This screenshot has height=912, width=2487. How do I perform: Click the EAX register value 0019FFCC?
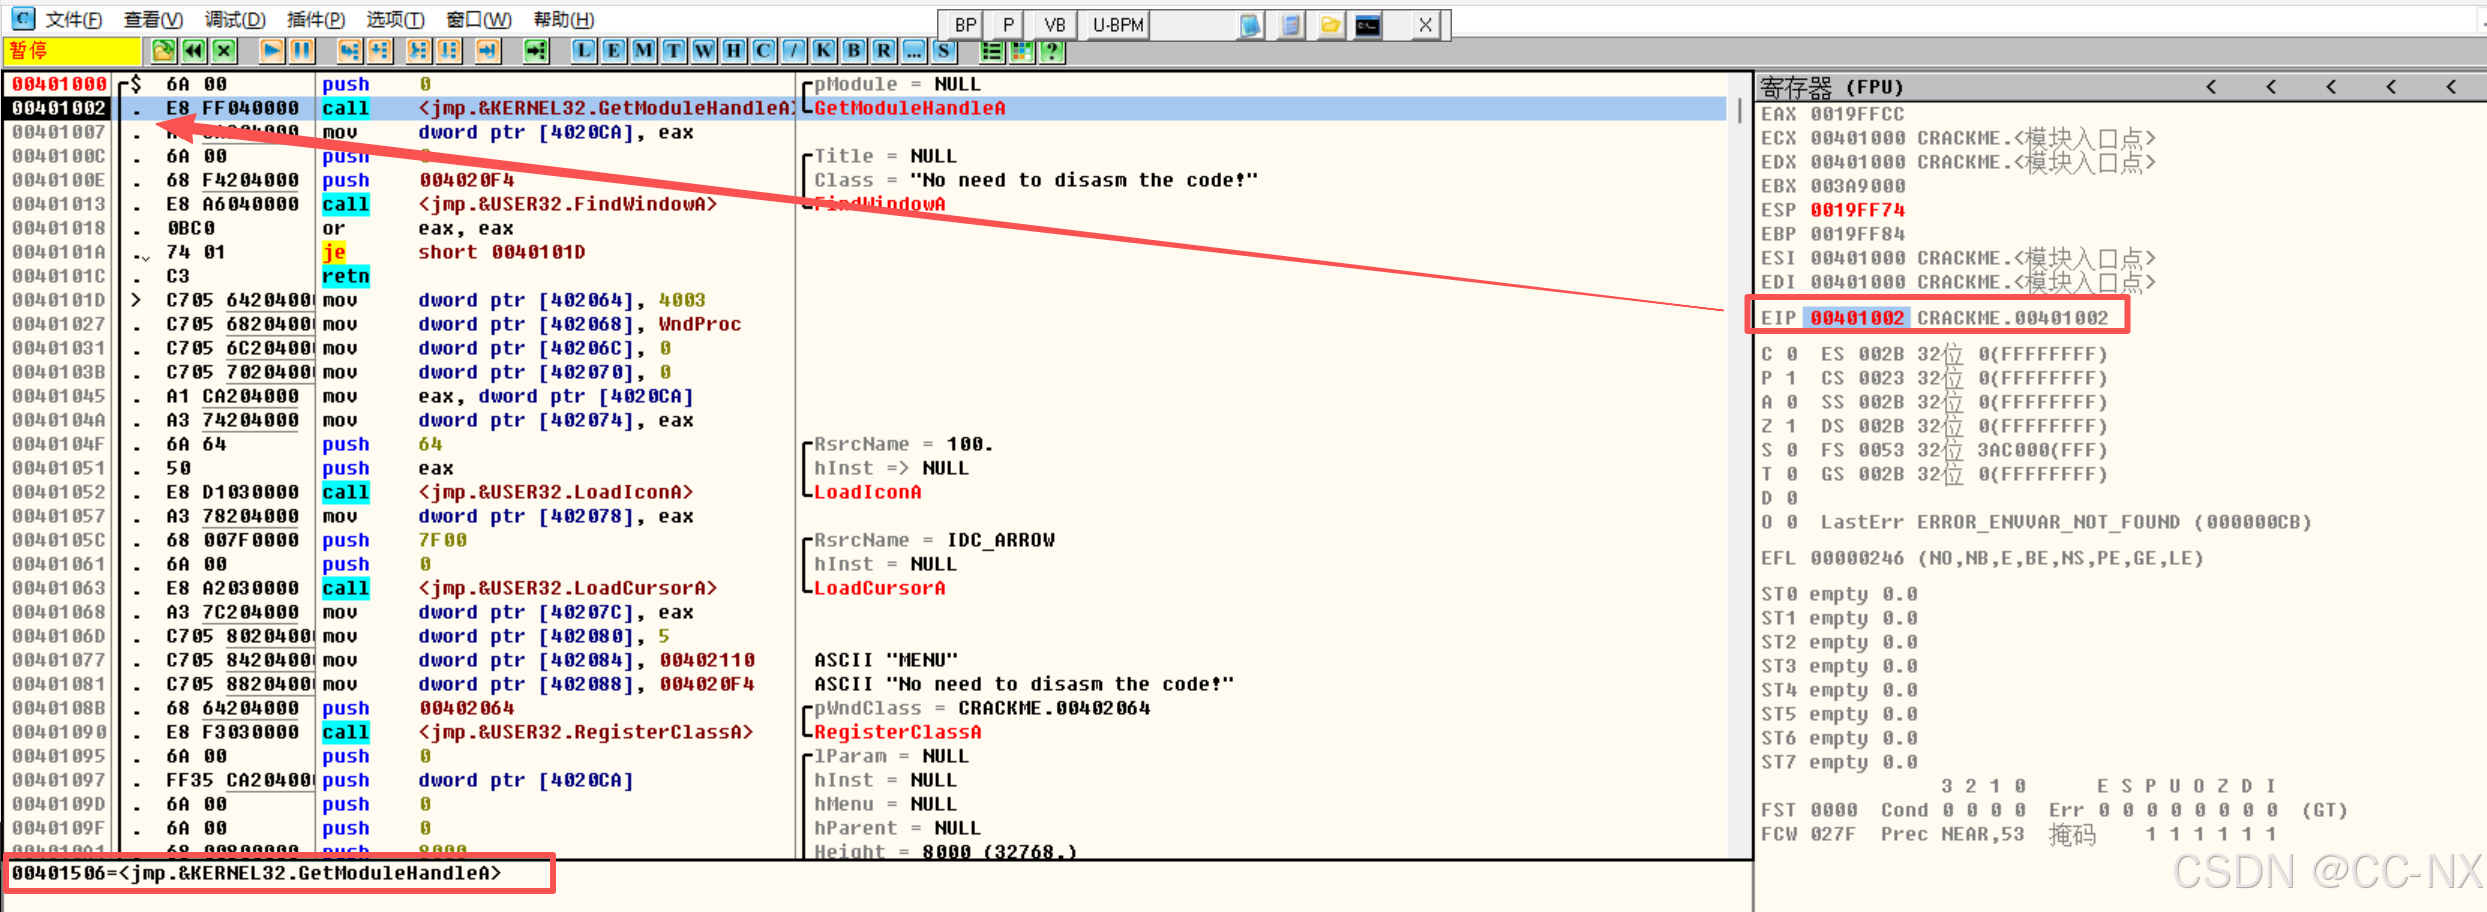pos(1857,114)
